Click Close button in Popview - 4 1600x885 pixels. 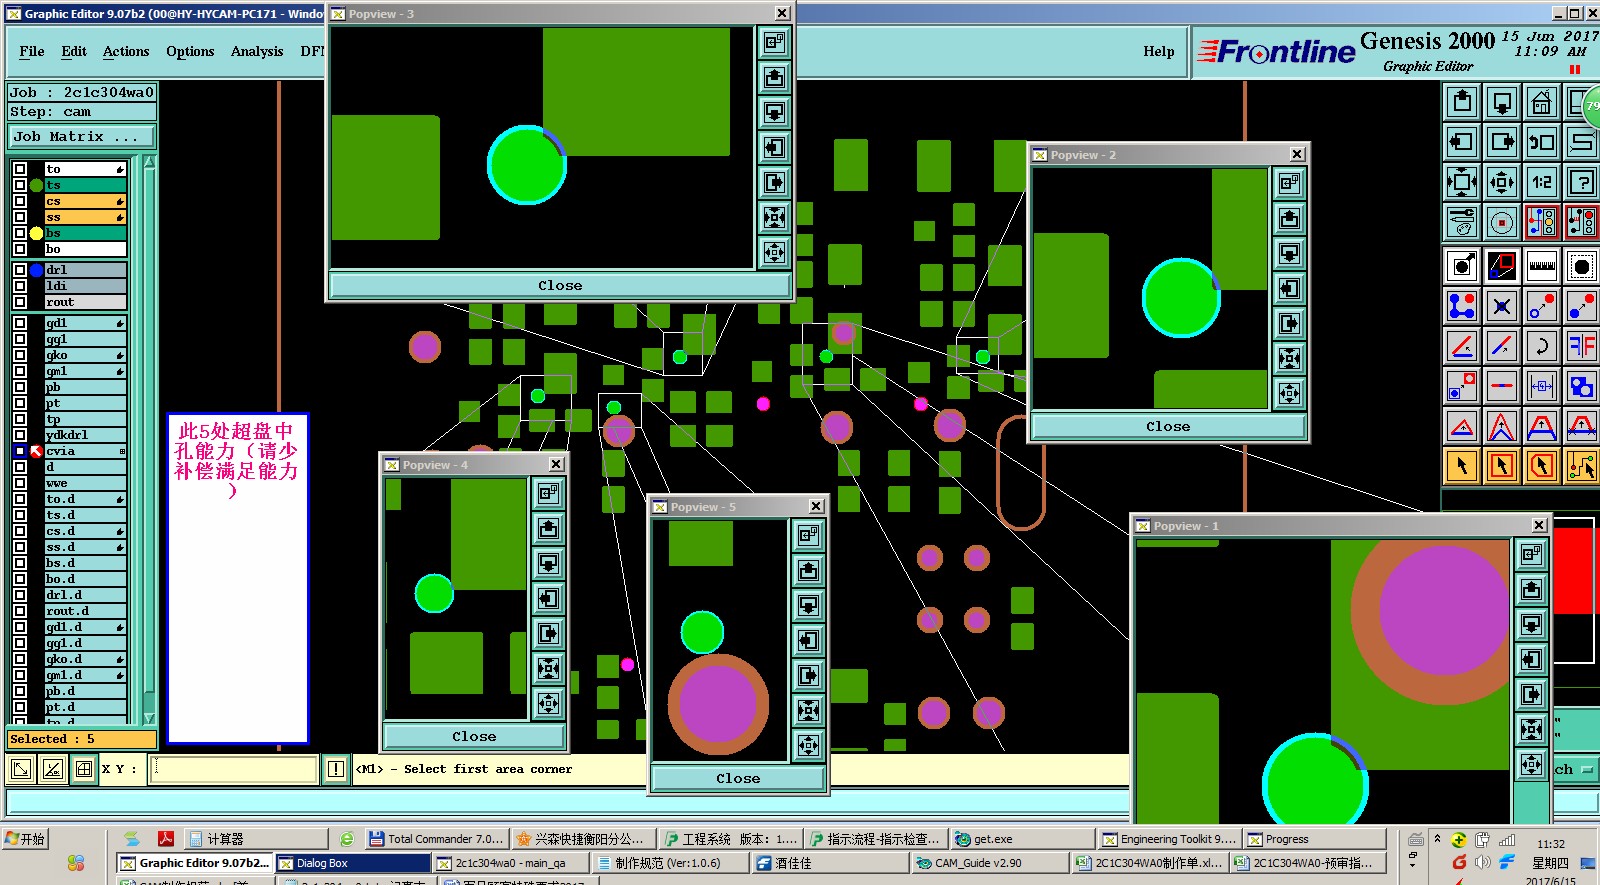(x=474, y=736)
